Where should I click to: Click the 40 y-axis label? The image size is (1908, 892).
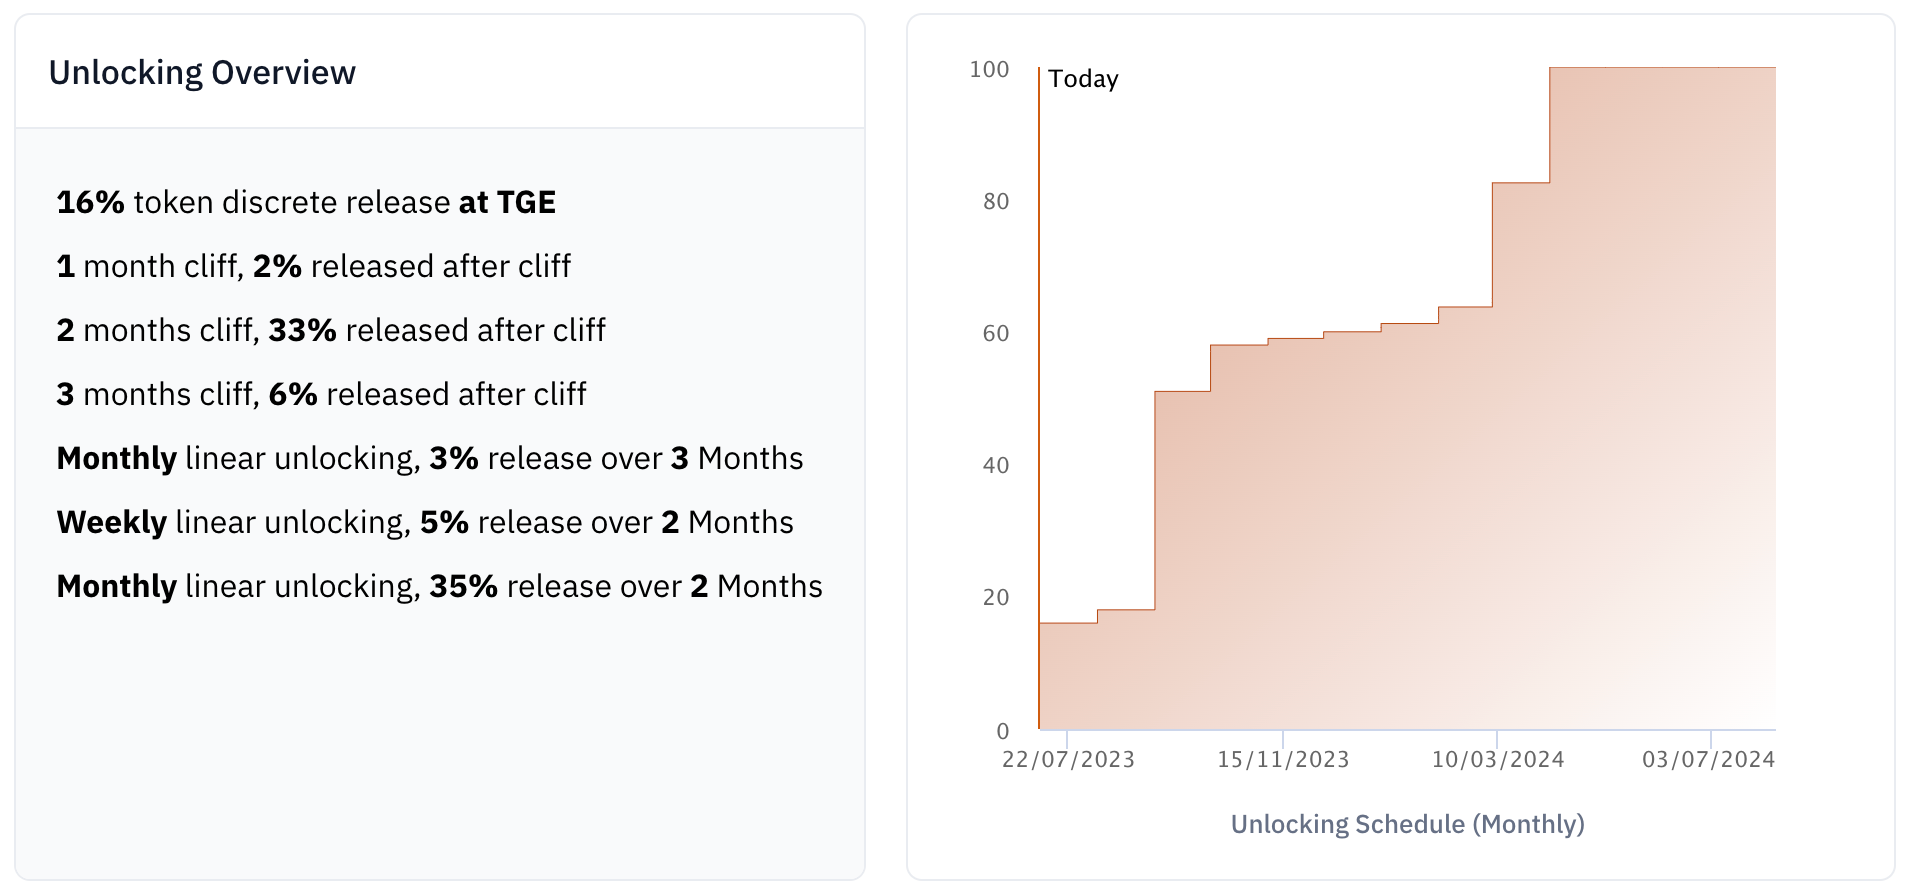(996, 466)
